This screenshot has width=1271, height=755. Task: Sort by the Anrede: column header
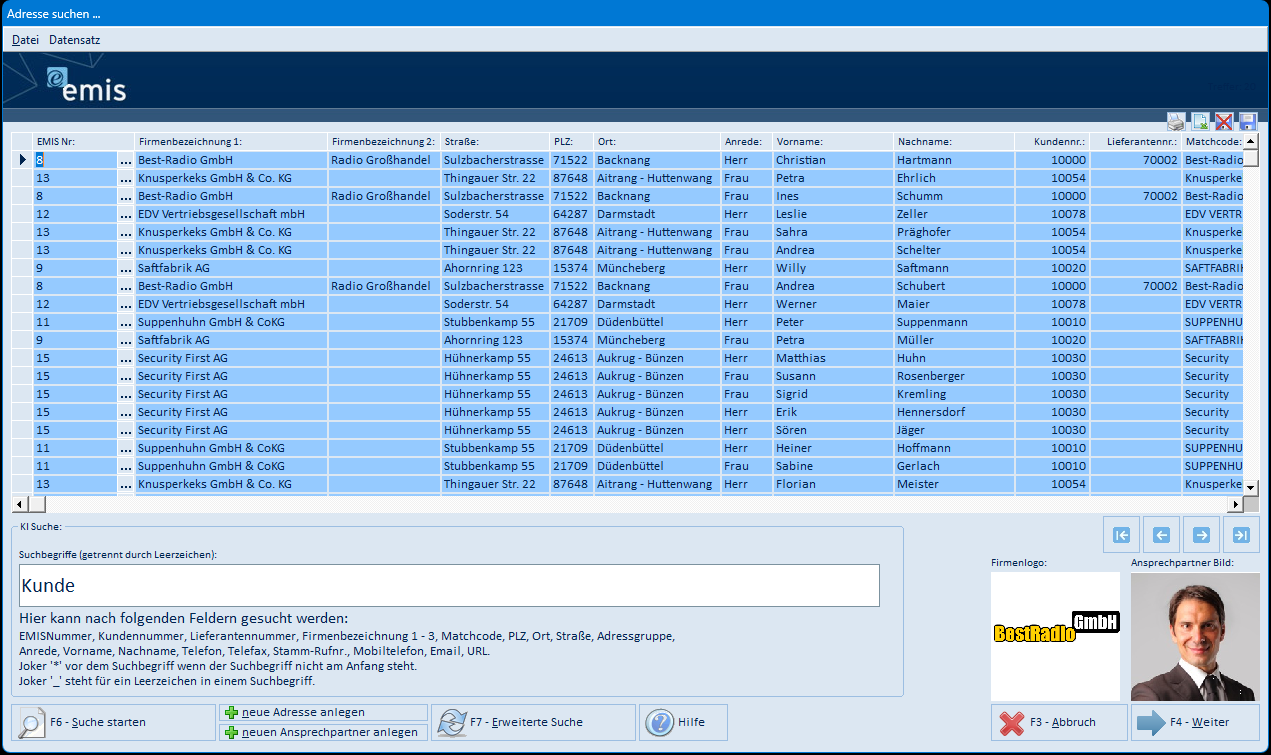[x=747, y=142]
